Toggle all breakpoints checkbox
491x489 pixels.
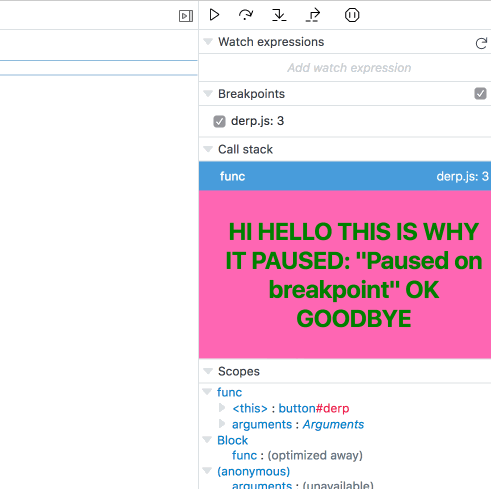click(480, 94)
